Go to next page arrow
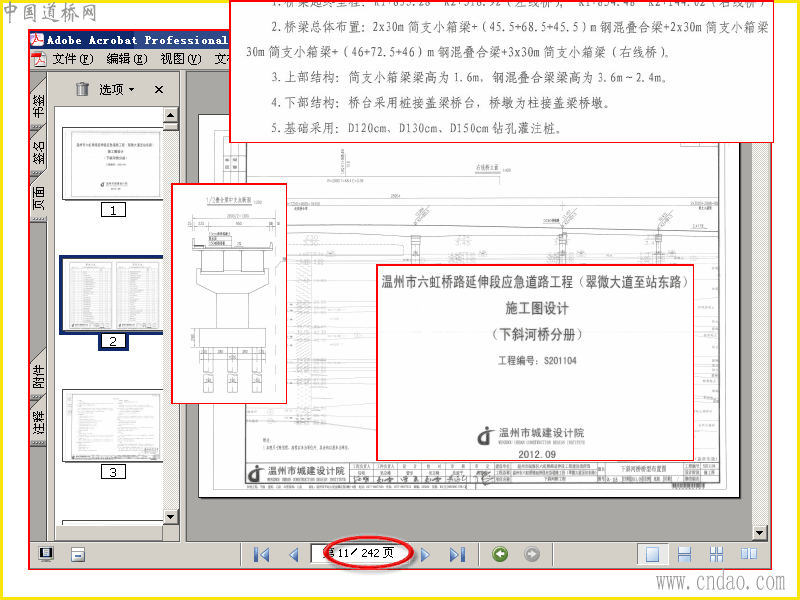Screen dimensions: 800x600 tap(425, 554)
